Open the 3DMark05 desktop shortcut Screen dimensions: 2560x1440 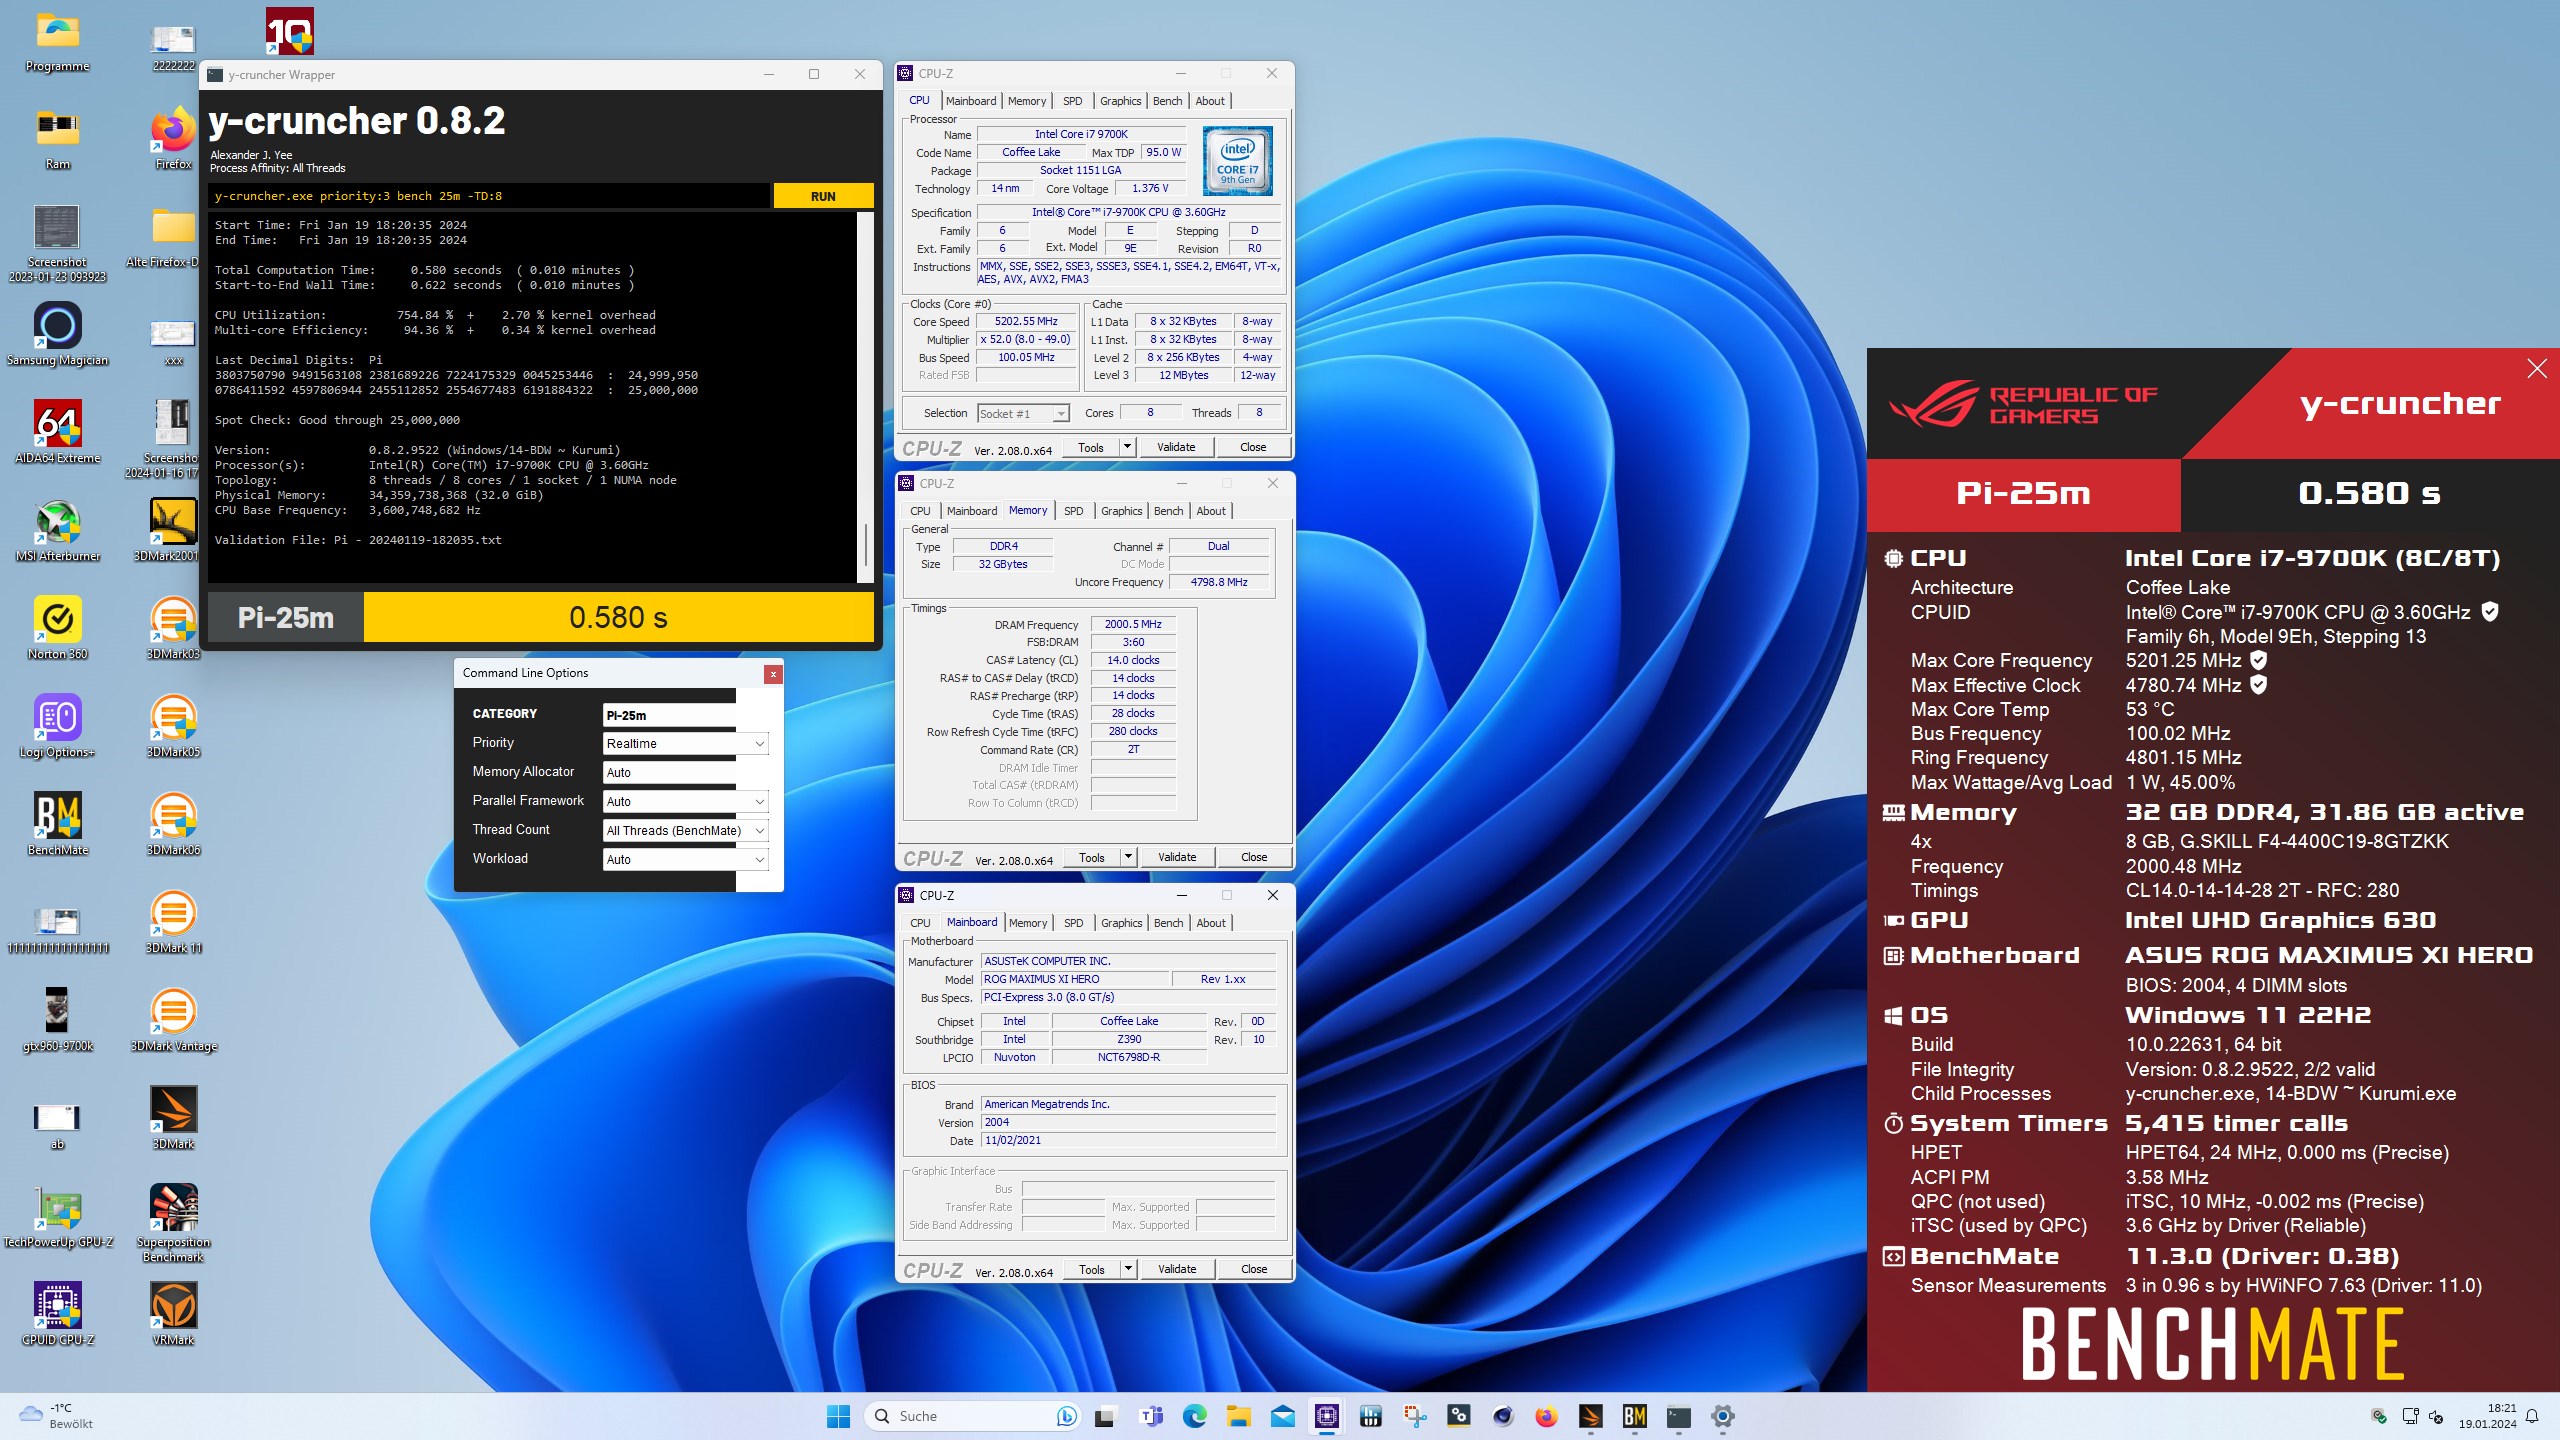pos(174,726)
